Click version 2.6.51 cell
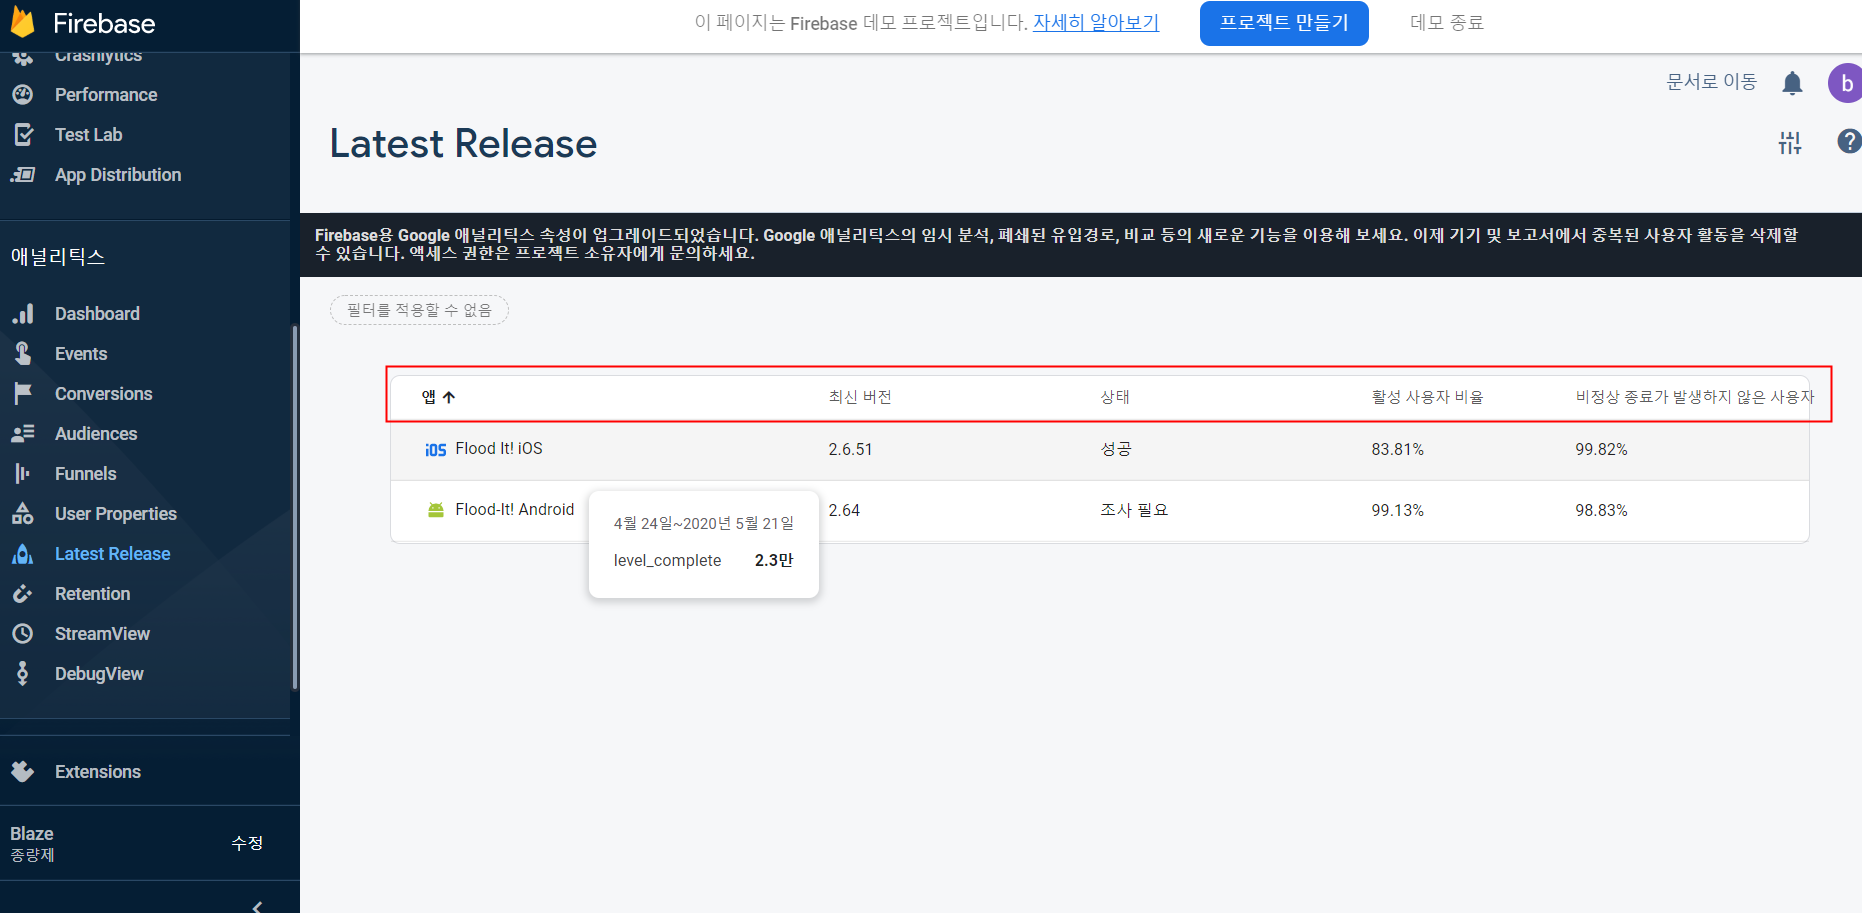 coord(850,450)
